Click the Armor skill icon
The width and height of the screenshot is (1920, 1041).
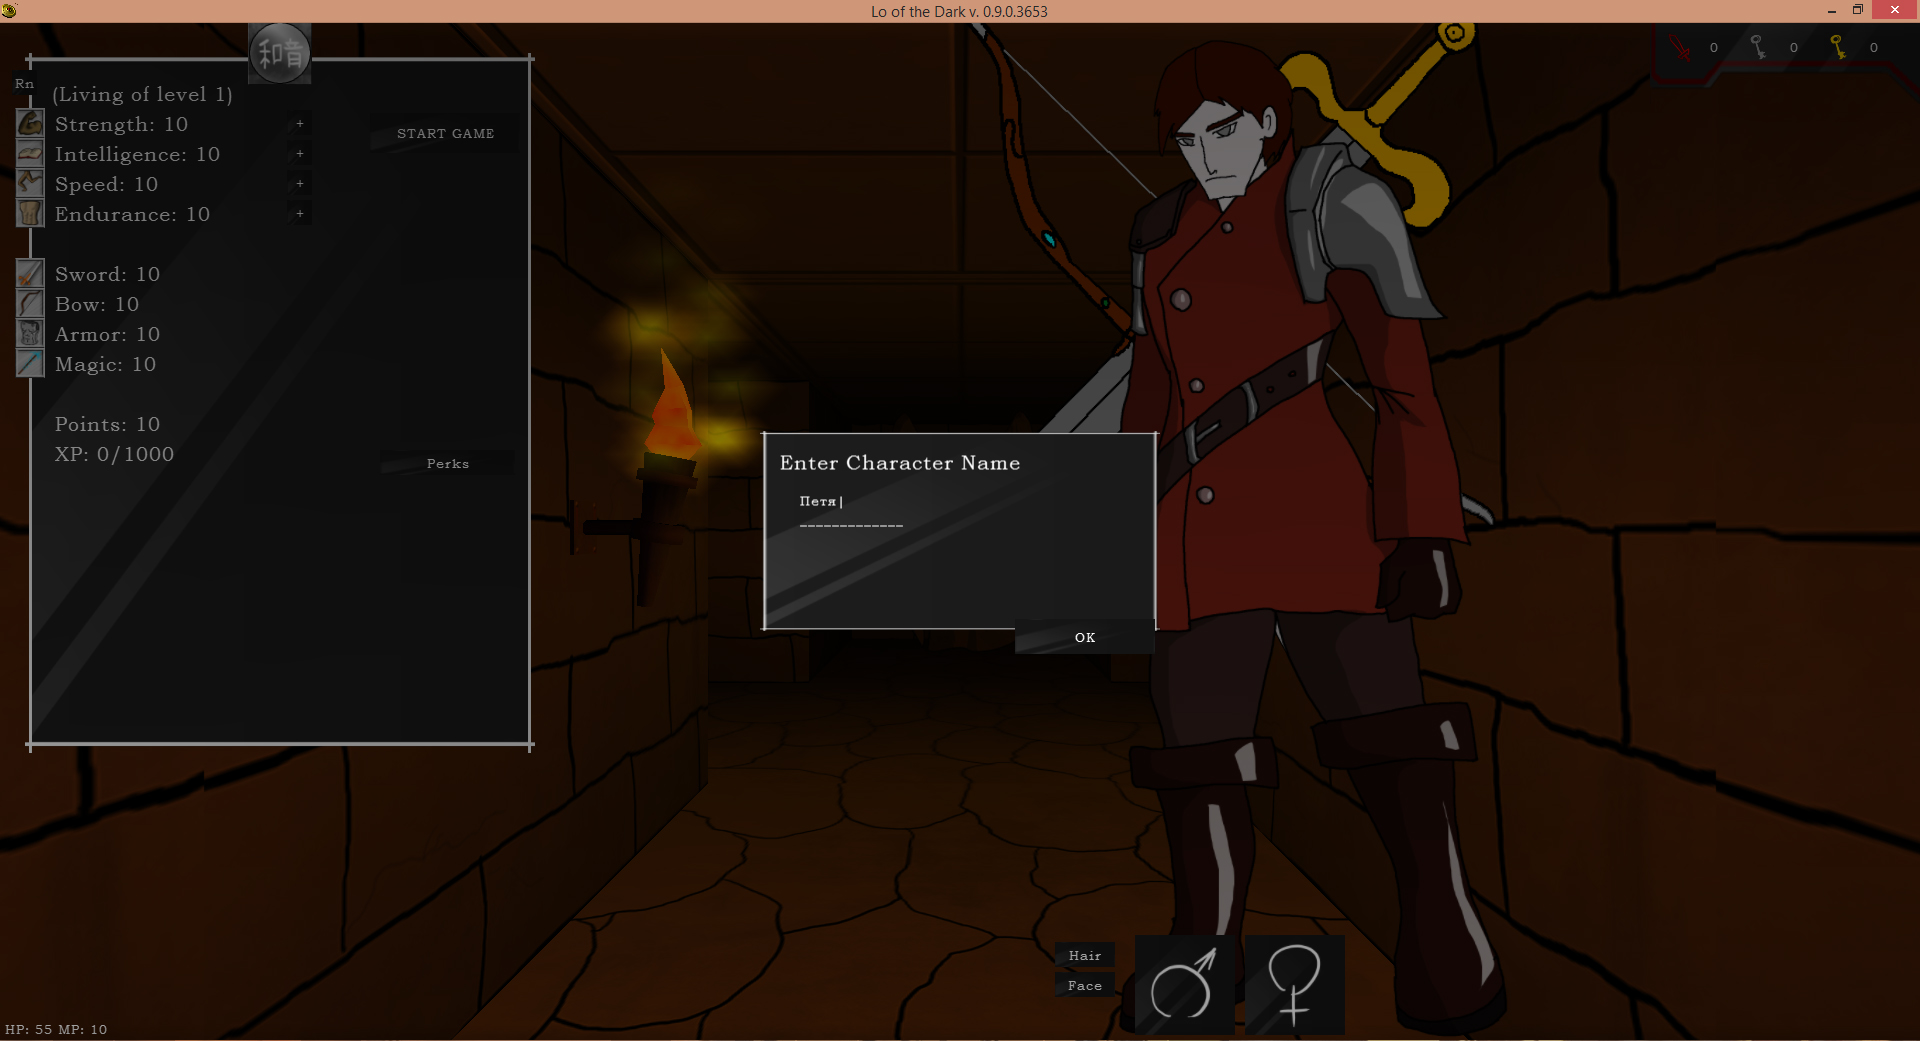pos(30,333)
